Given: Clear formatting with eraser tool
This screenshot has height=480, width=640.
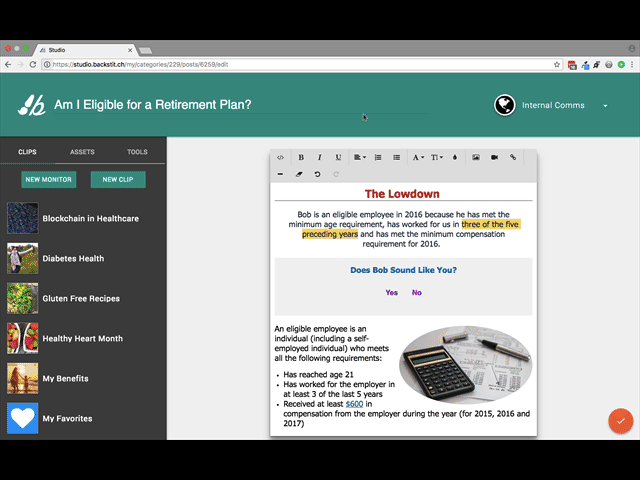Looking at the screenshot, I should coord(299,174).
